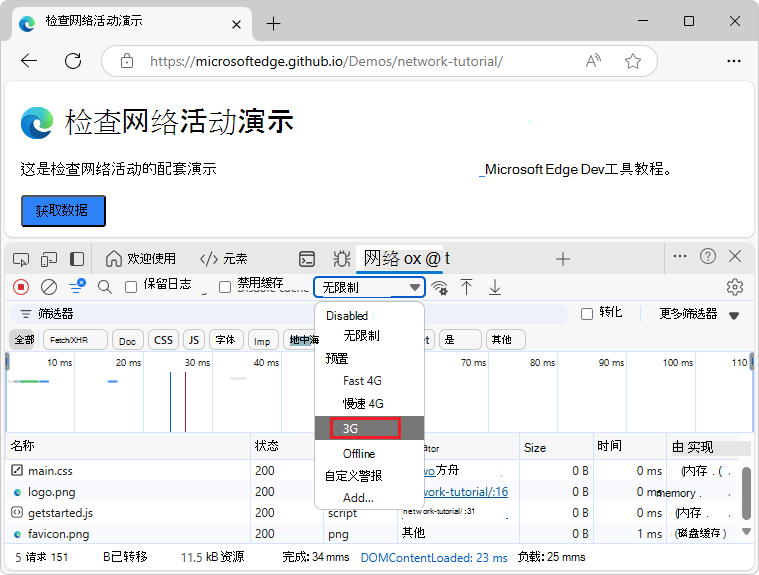
Task: Filter by 其他 requests
Action: click(505, 340)
